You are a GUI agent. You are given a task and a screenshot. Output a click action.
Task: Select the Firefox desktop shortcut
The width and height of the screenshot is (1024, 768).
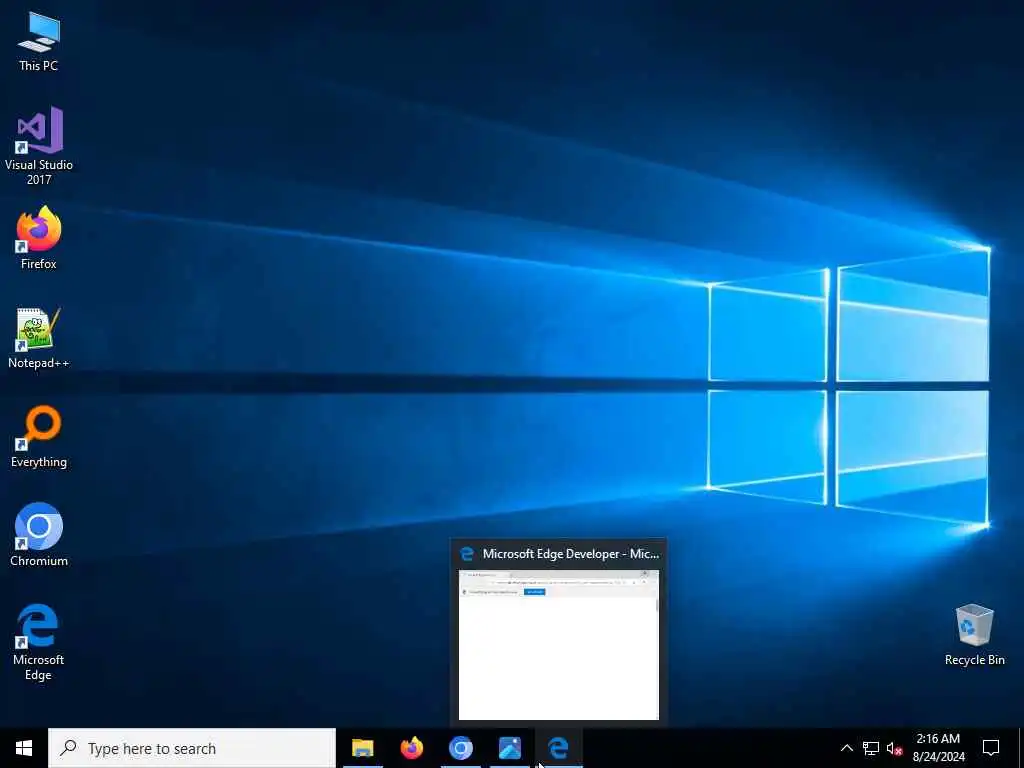click(x=39, y=238)
